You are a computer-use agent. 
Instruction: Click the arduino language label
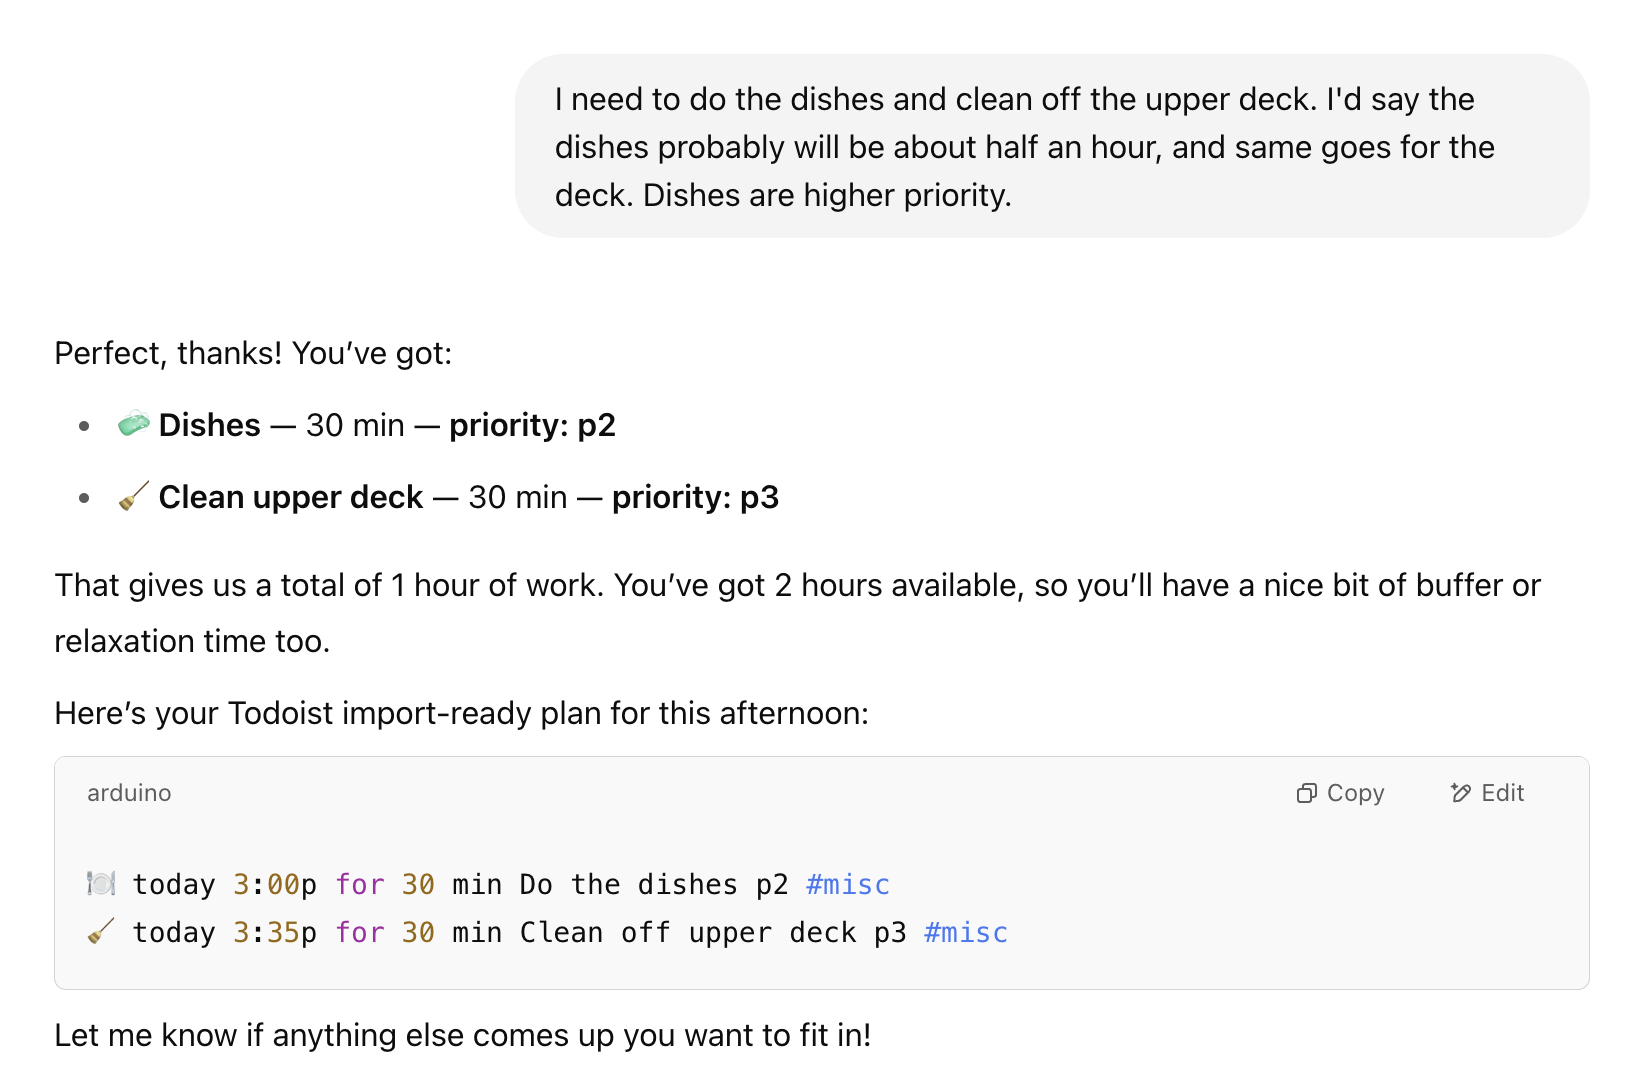129,793
